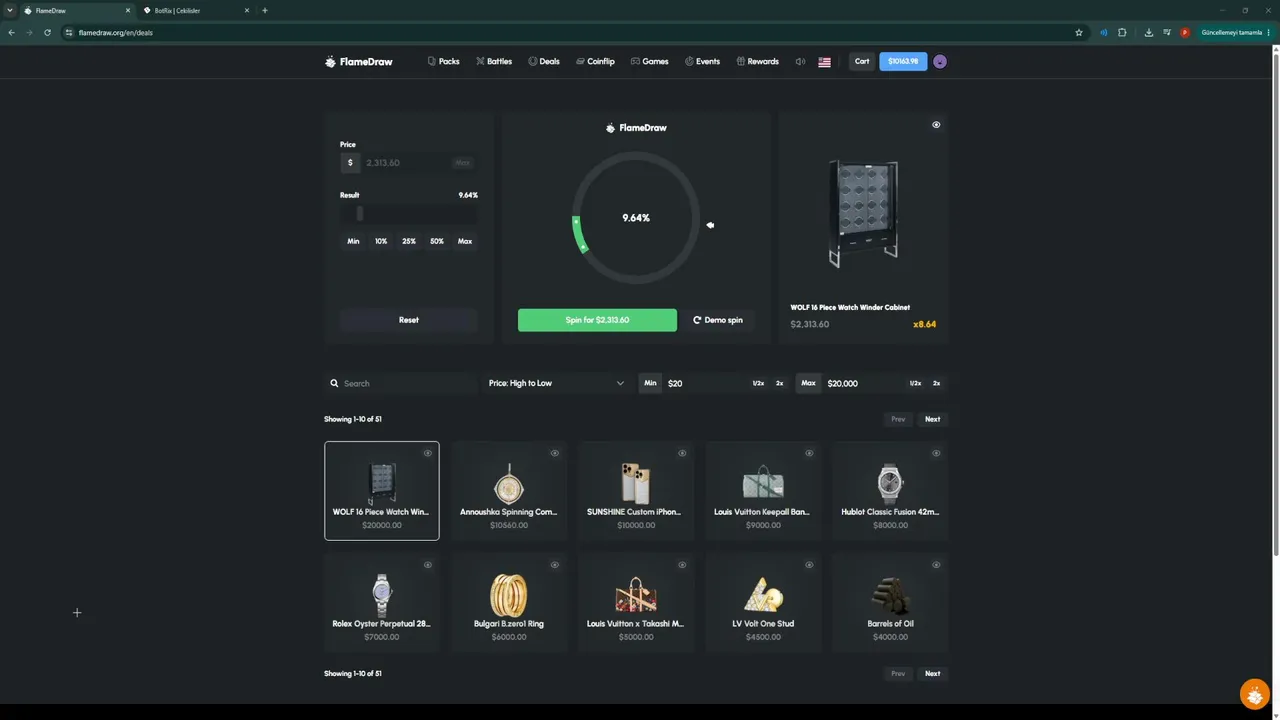Click the eye icon on the Louis Vuitton x Takashi card
1280x720 pixels.
pyautogui.click(x=682, y=565)
